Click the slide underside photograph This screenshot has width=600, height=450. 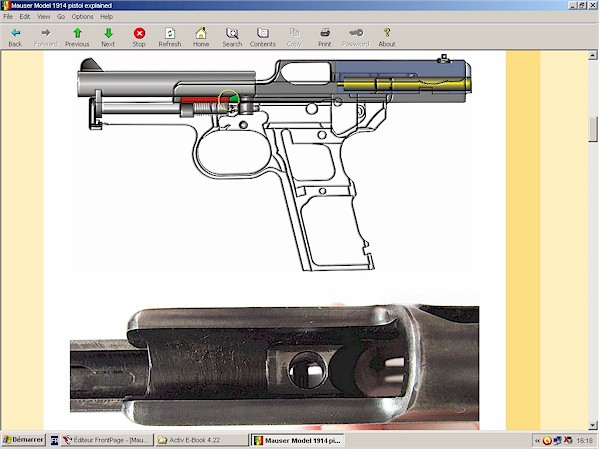[274, 367]
